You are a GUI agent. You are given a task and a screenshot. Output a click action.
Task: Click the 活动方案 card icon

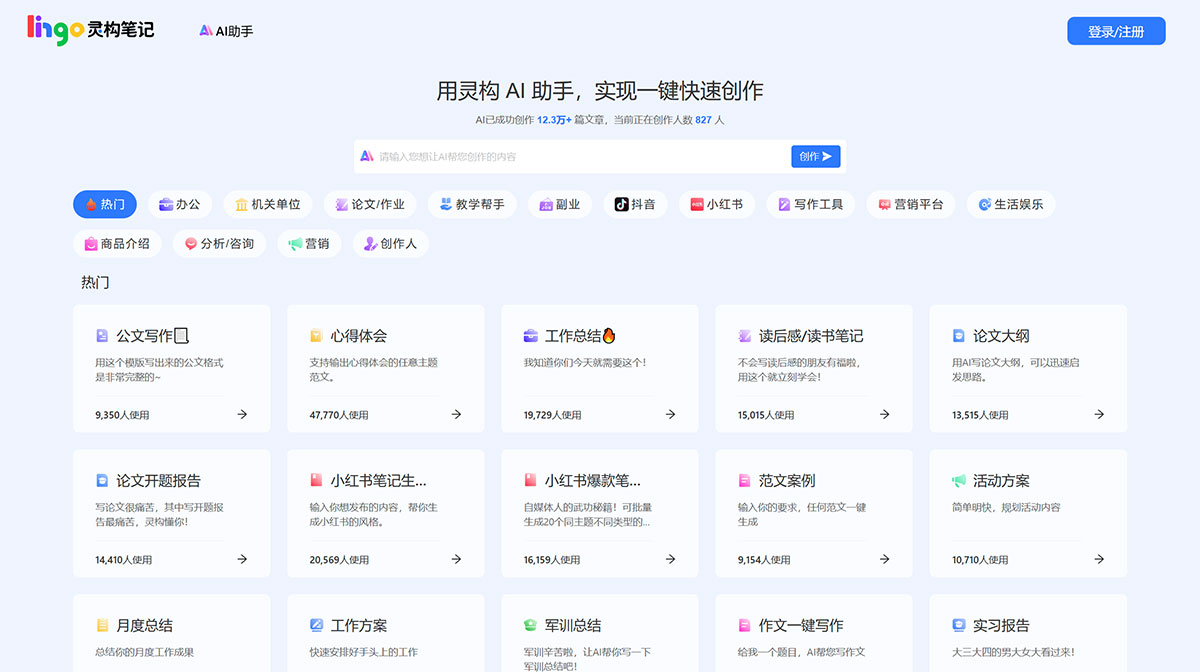tap(957, 480)
